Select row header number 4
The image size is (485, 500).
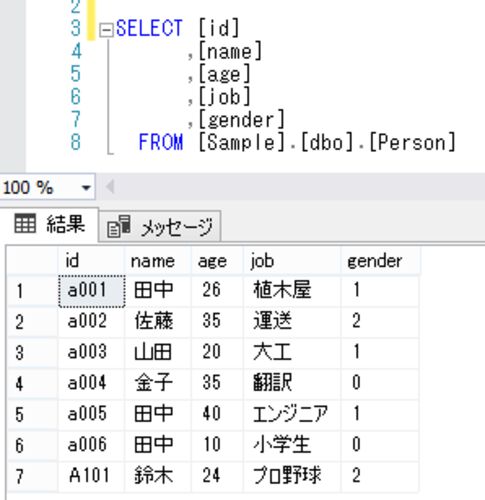pos(32,384)
